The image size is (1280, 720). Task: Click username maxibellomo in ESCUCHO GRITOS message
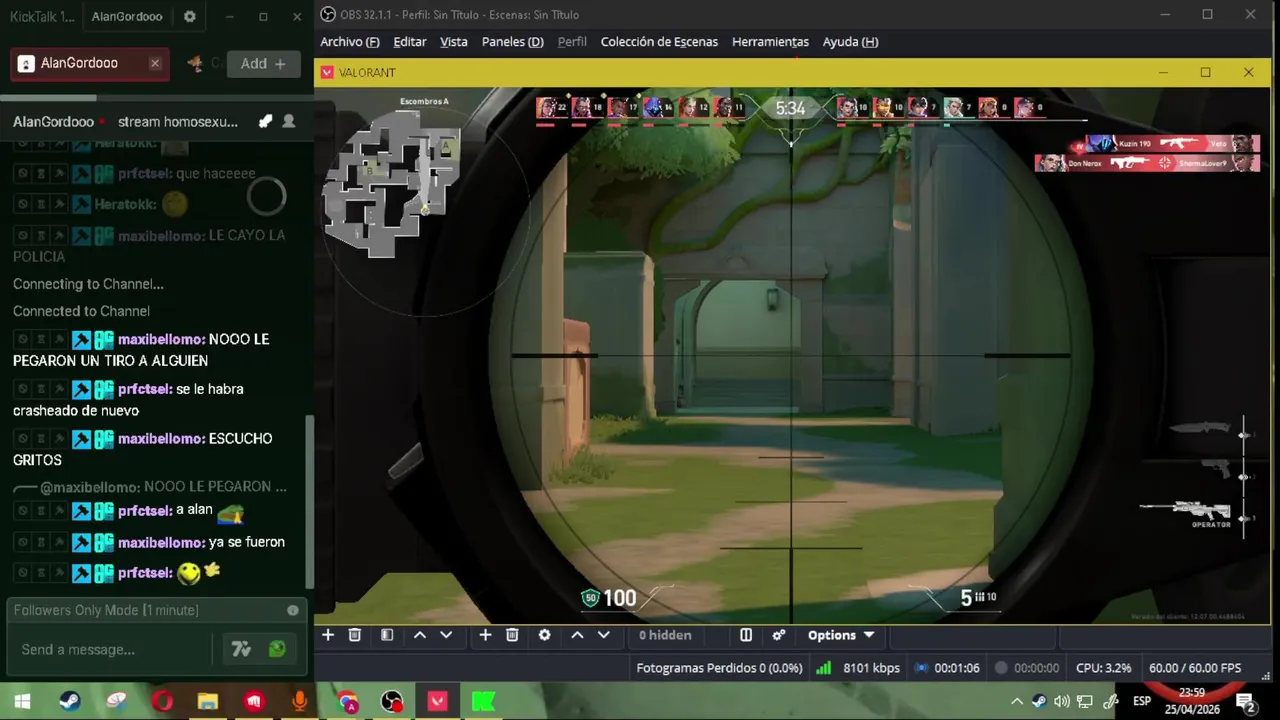tap(161, 439)
